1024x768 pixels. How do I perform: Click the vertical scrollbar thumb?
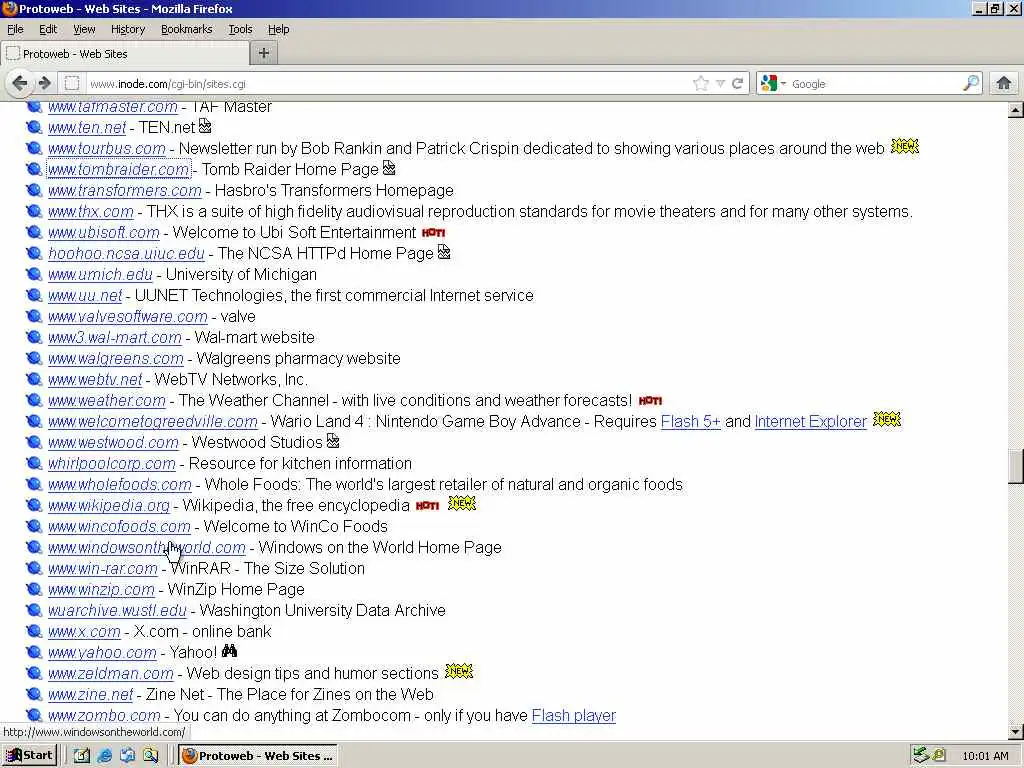(1016, 466)
